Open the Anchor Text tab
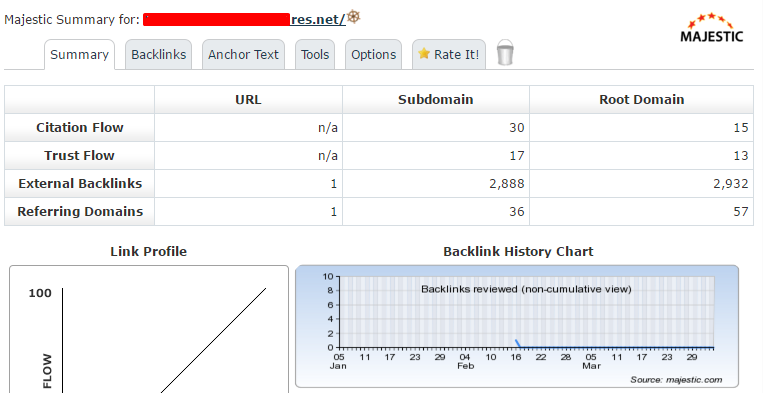 (x=243, y=54)
